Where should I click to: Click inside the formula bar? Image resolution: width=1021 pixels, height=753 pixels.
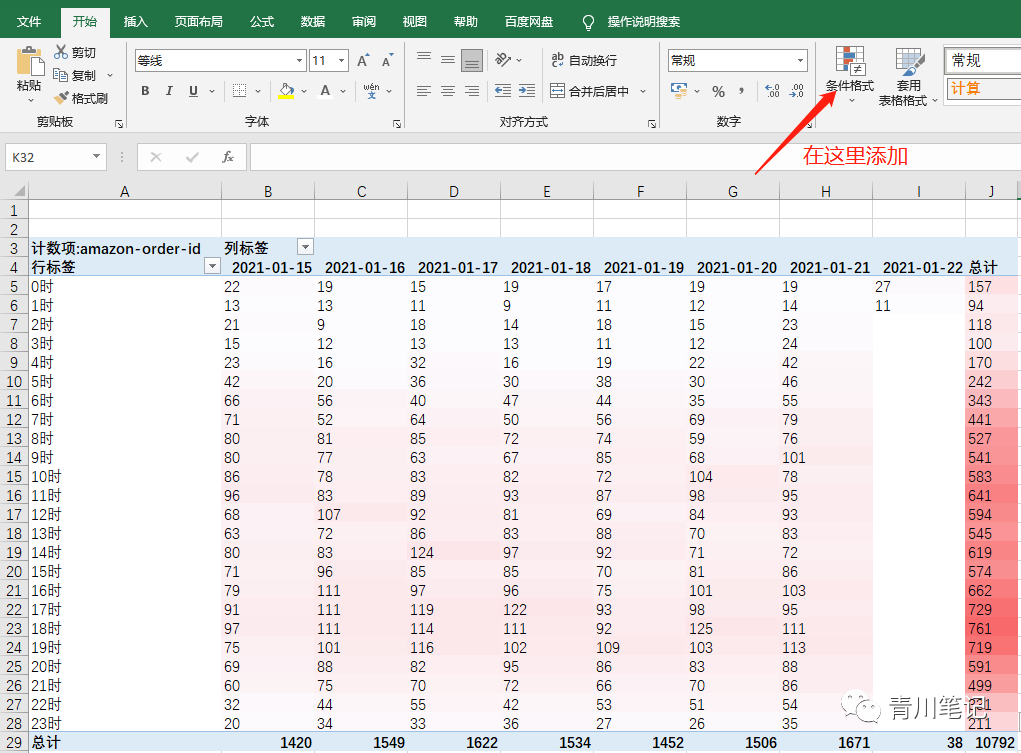(x=635, y=157)
